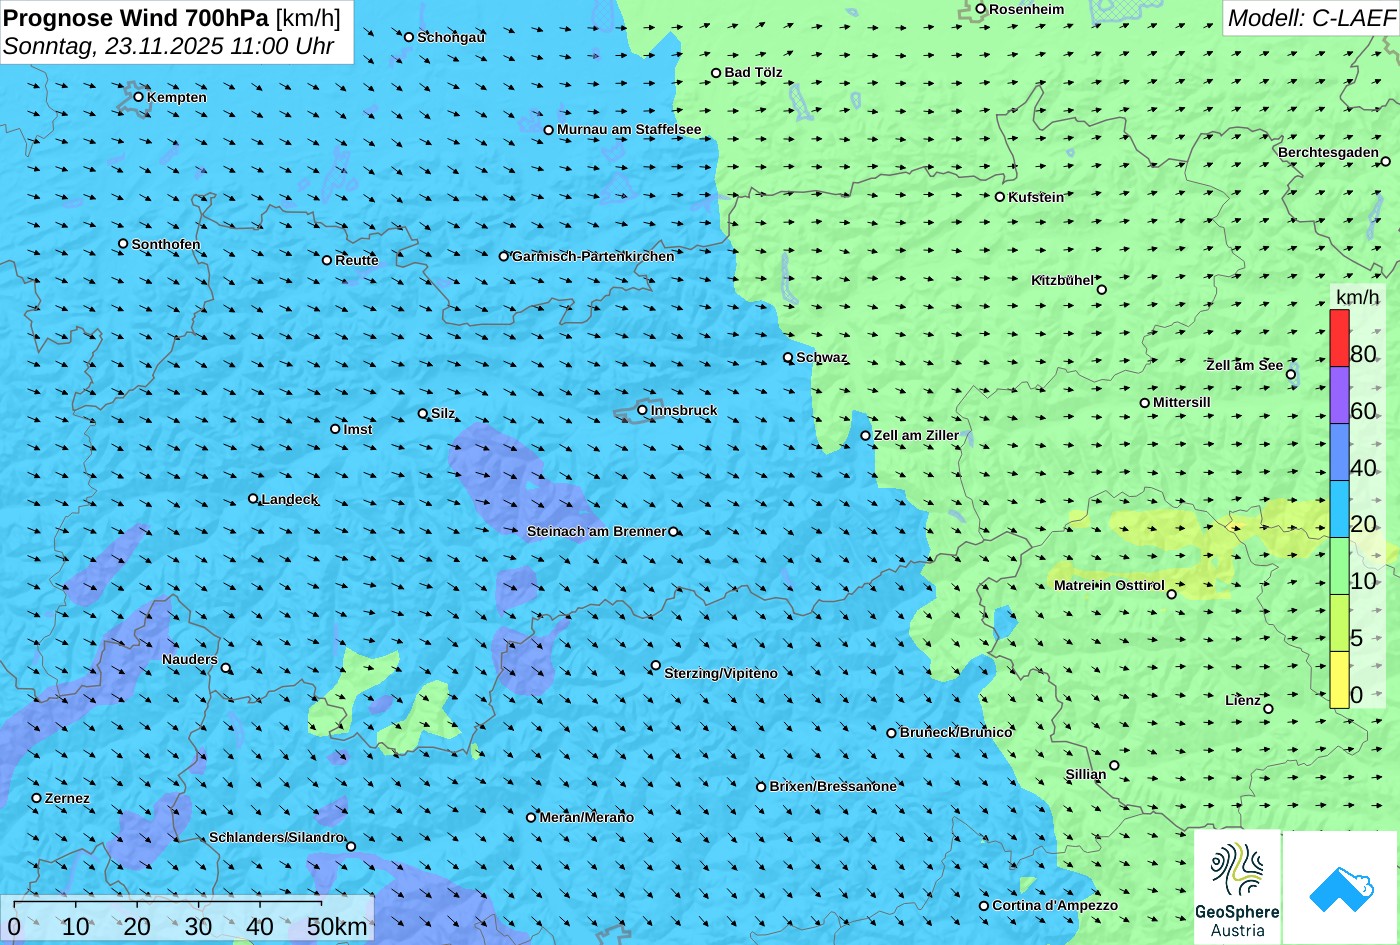The width and height of the screenshot is (1400, 945).
Task: Click the Reutte location marker
Action: (327, 260)
